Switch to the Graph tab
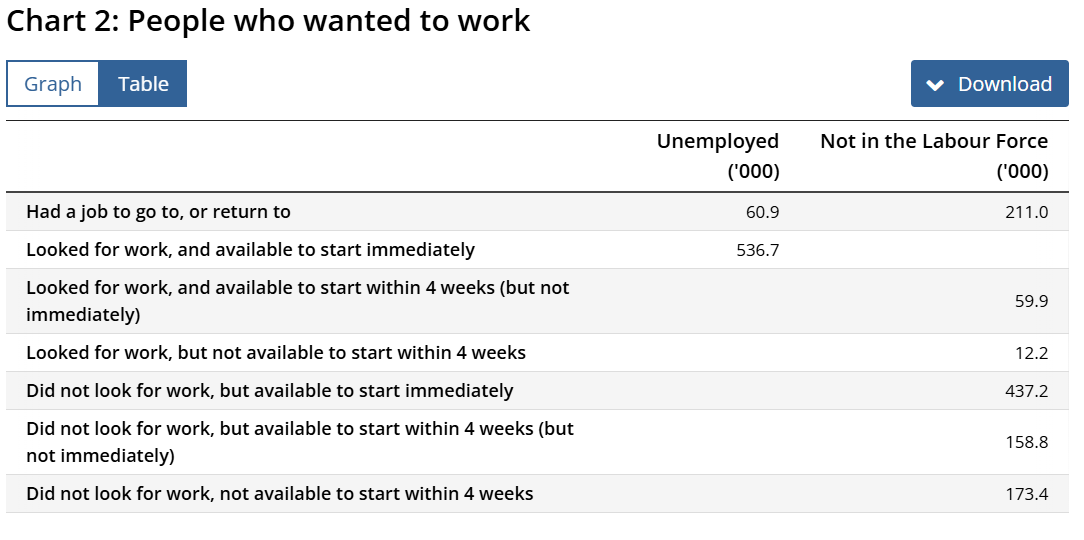The width and height of the screenshot is (1084, 540). [x=53, y=84]
